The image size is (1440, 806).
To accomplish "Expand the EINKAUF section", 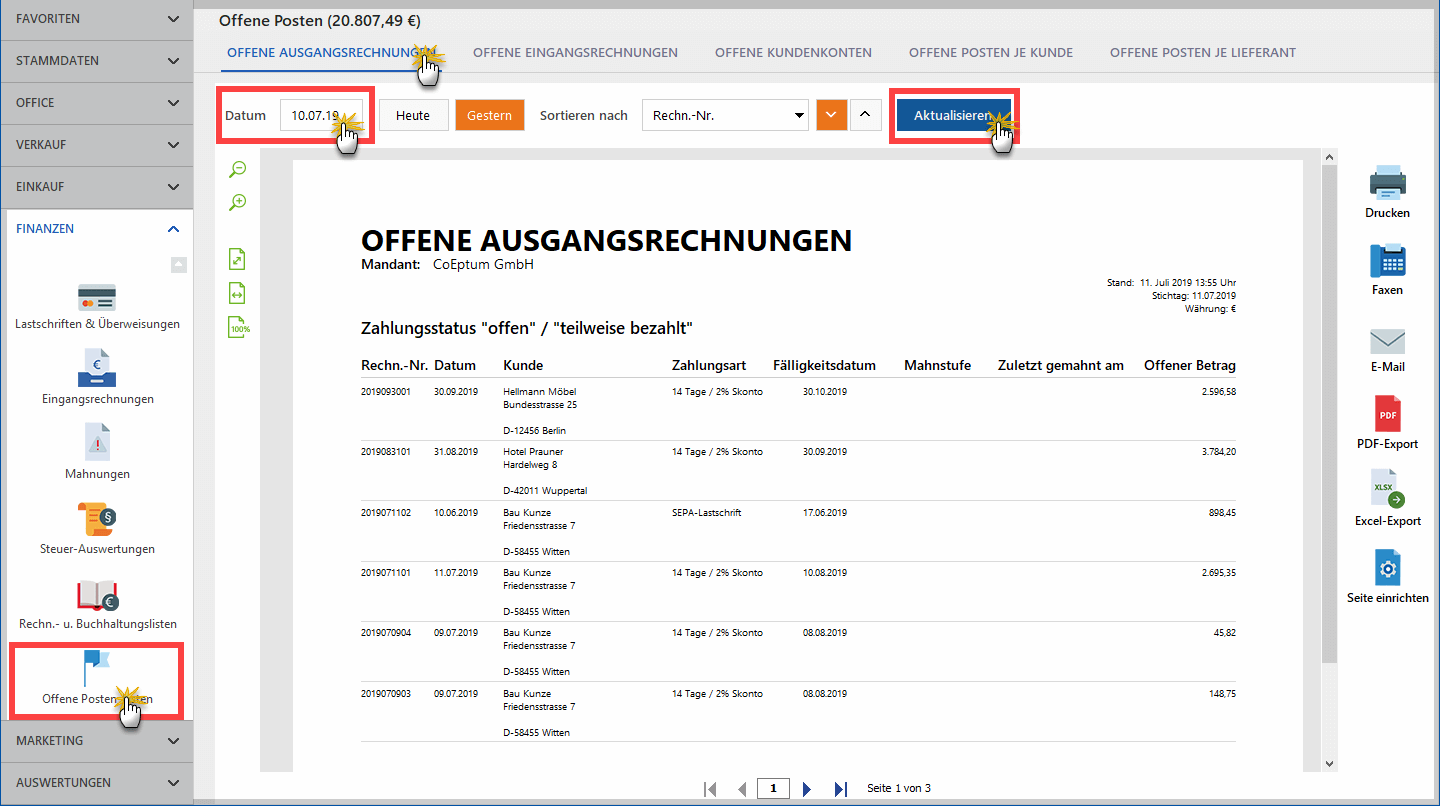I will [97, 187].
